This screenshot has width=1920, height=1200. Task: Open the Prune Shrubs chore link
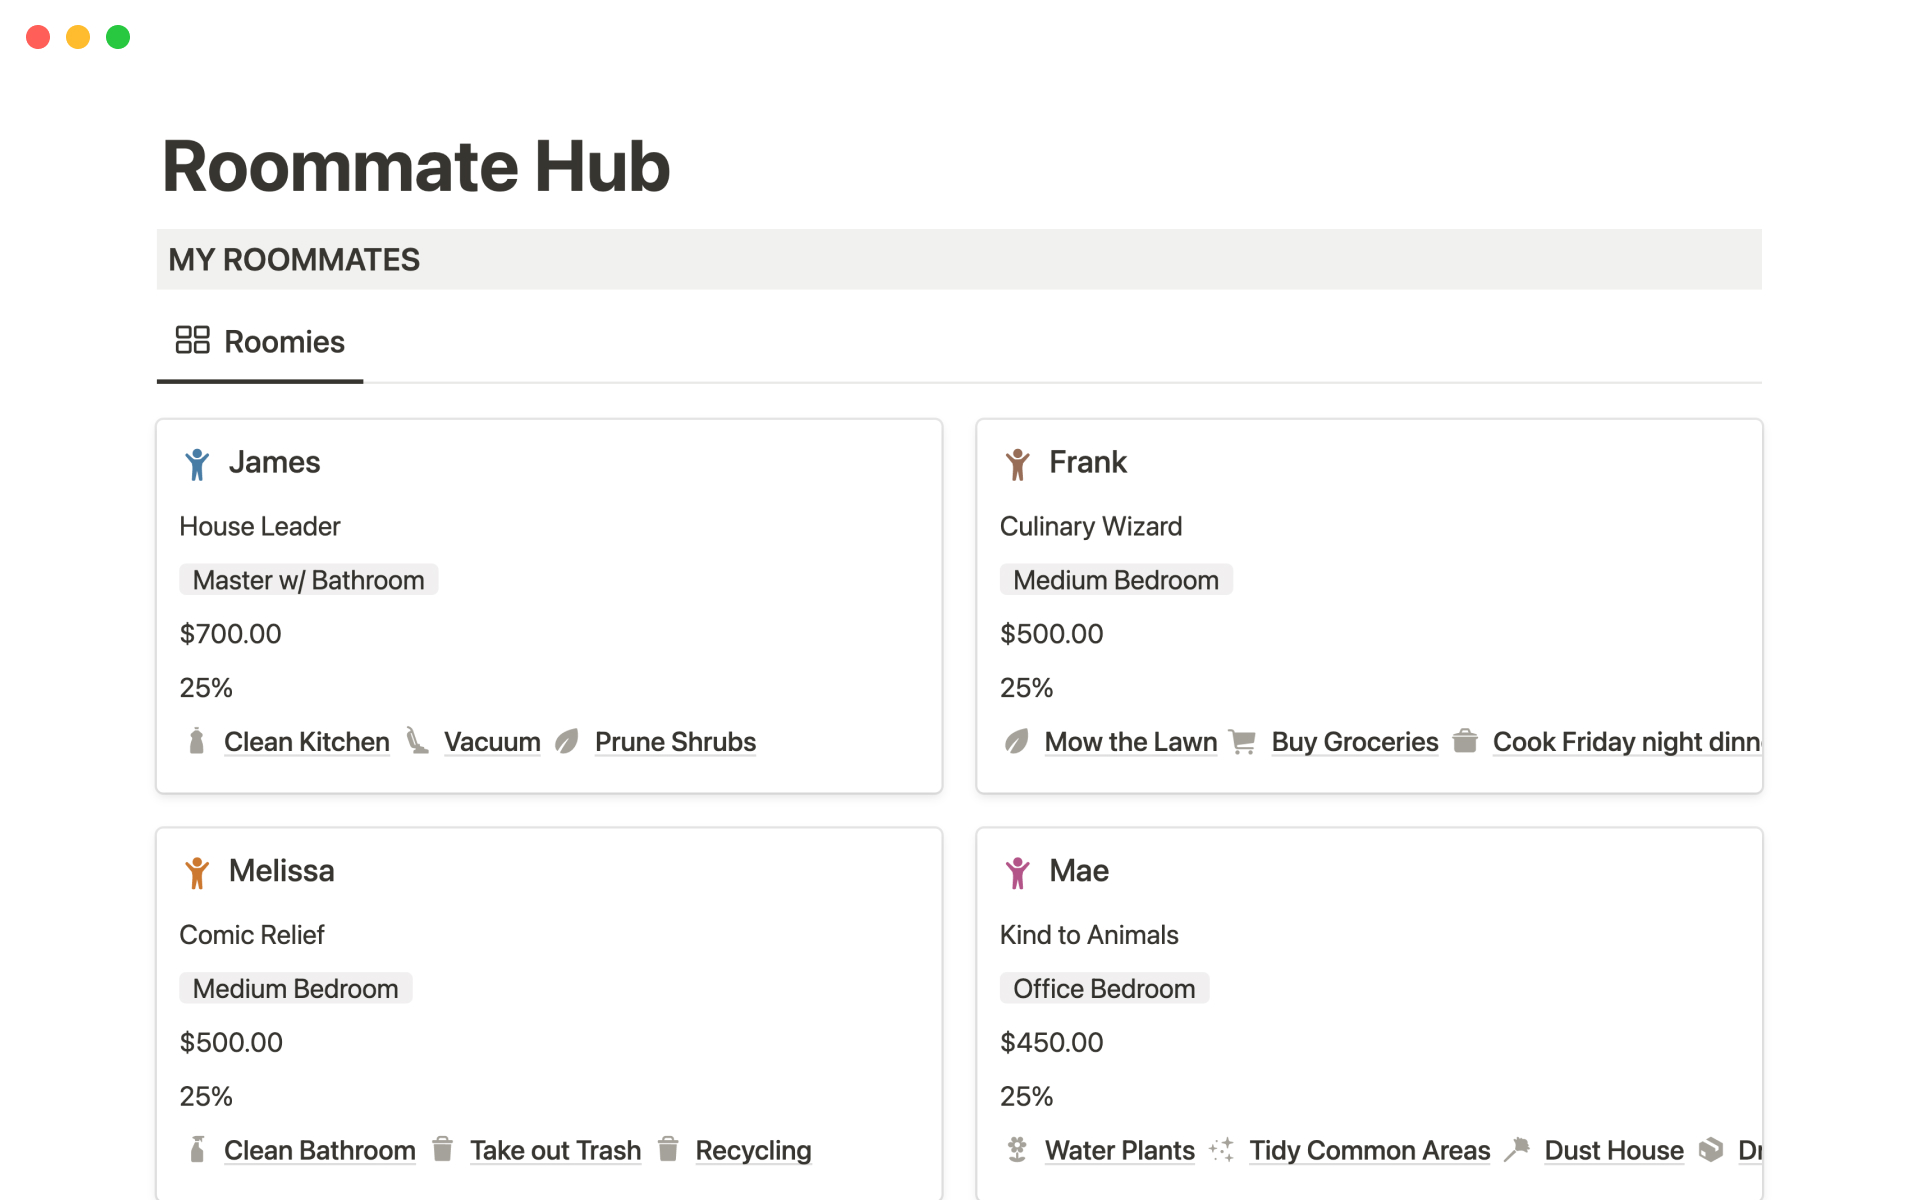pos(675,742)
